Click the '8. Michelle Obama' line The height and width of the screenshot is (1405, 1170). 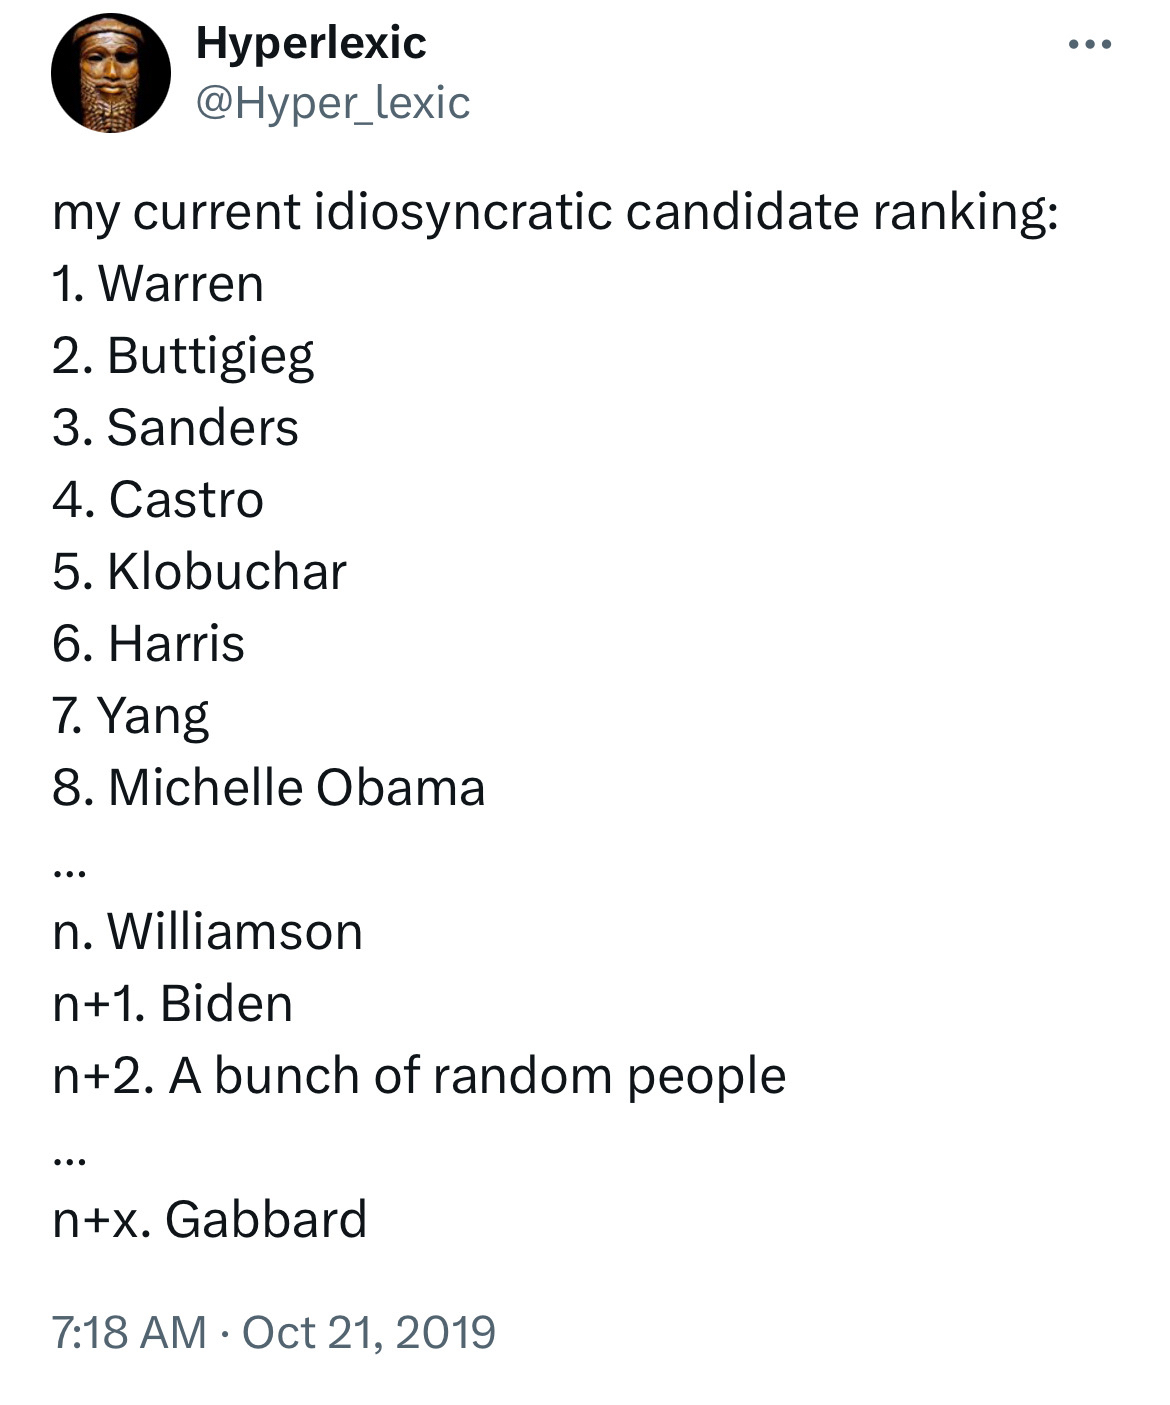click(268, 788)
